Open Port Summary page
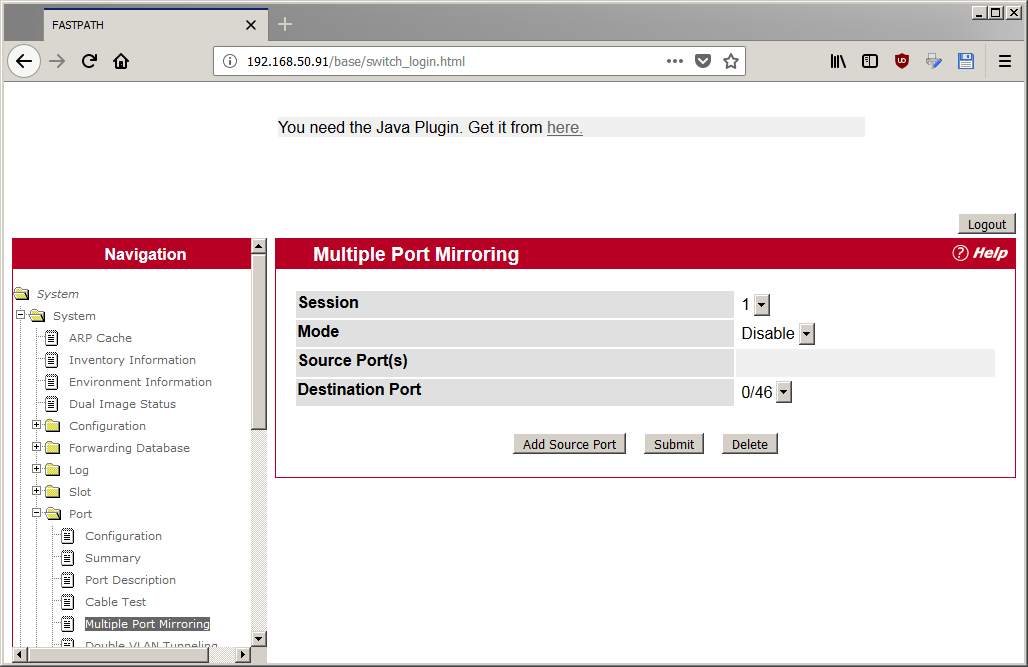The height and width of the screenshot is (667, 1028). click(x=113, y=558)
